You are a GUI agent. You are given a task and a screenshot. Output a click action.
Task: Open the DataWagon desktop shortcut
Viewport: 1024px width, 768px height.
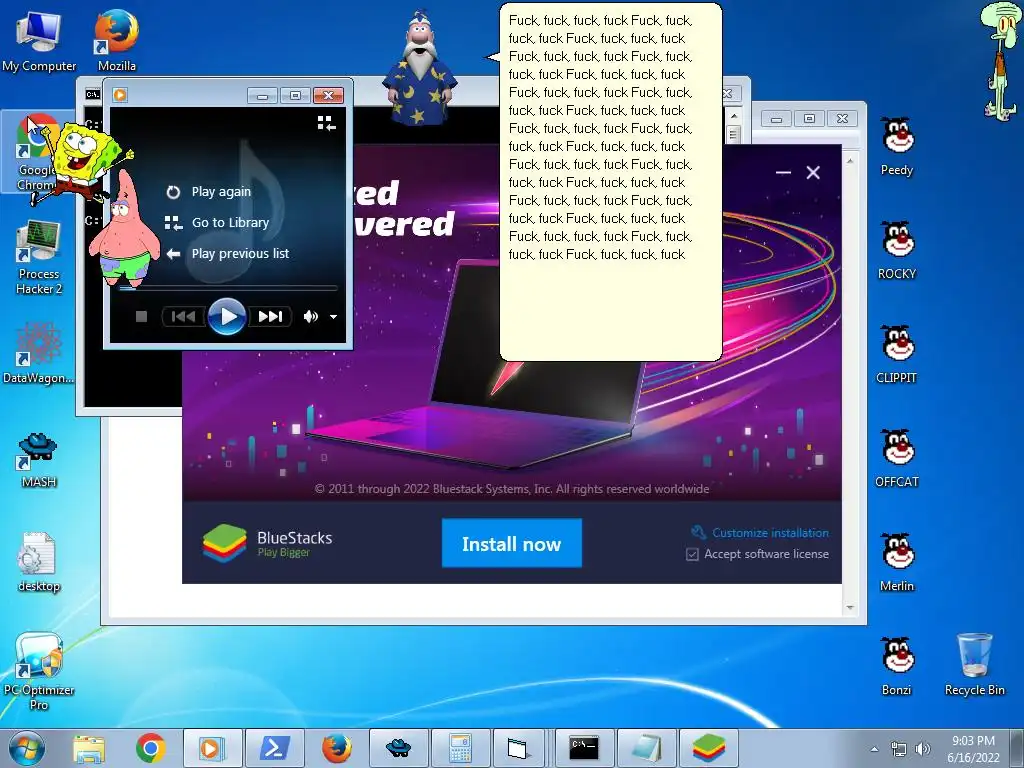point(39,353)
